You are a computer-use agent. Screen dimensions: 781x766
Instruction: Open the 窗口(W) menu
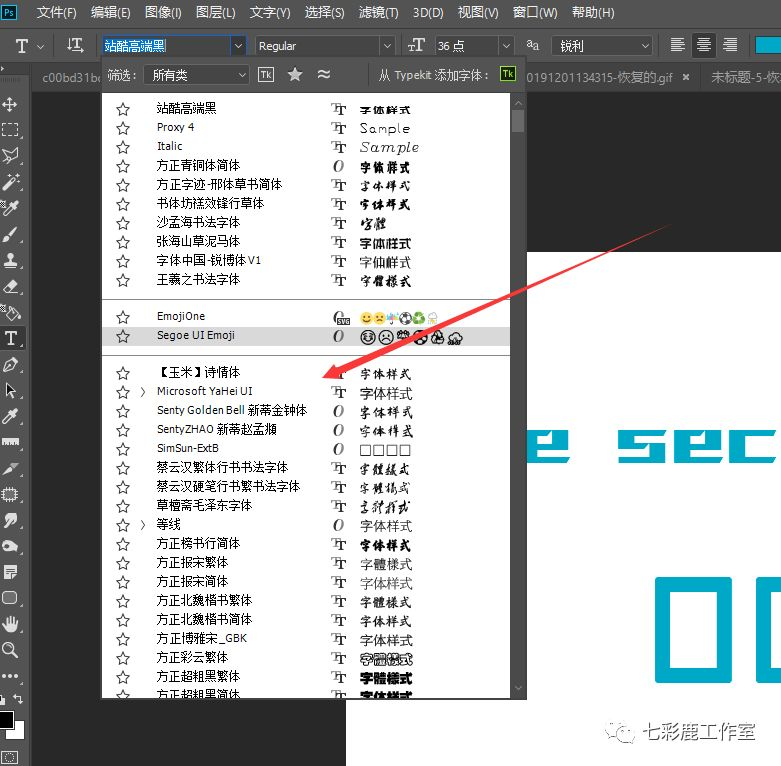point(535,12)
